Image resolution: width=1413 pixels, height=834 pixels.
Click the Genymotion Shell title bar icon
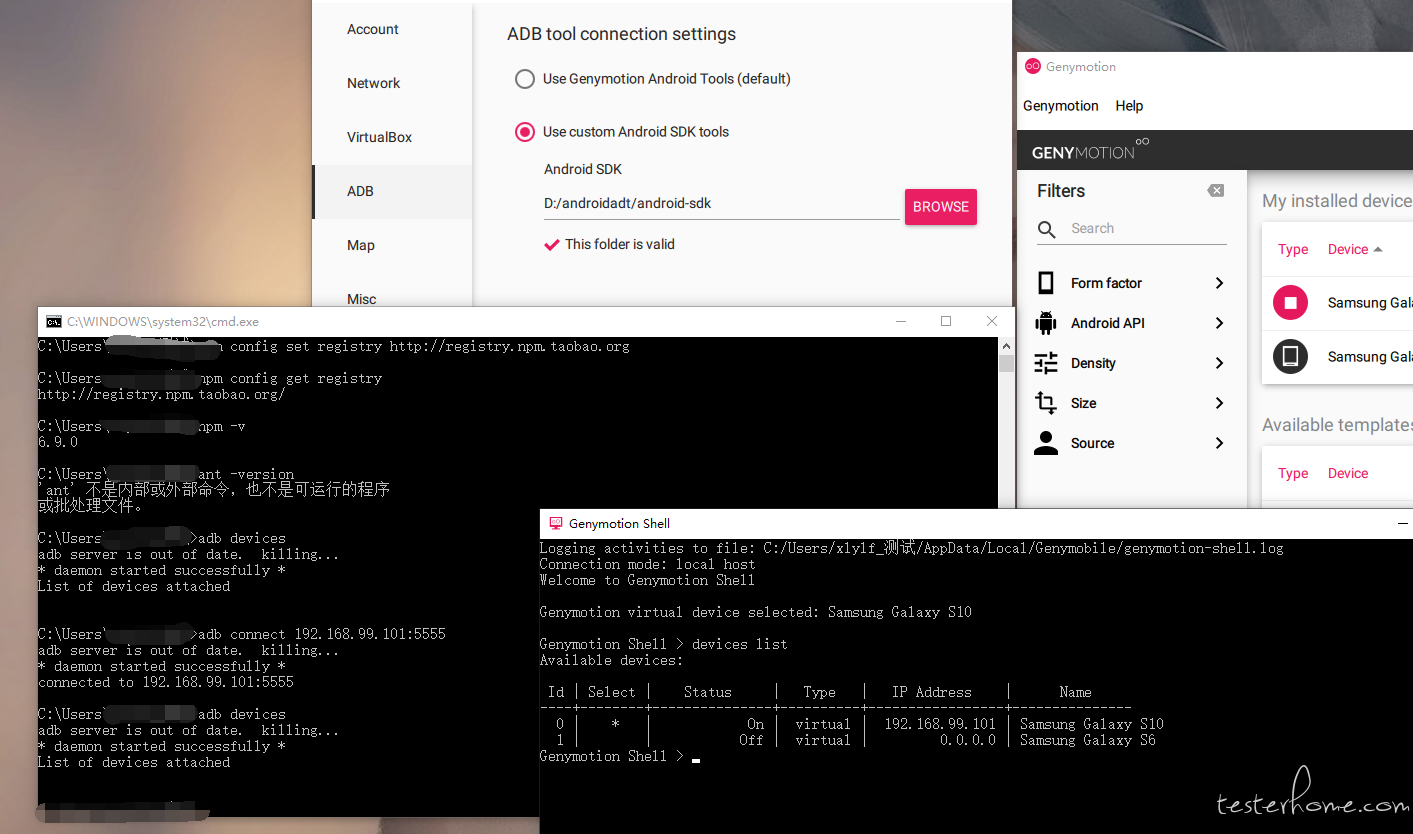coord(556,523)
